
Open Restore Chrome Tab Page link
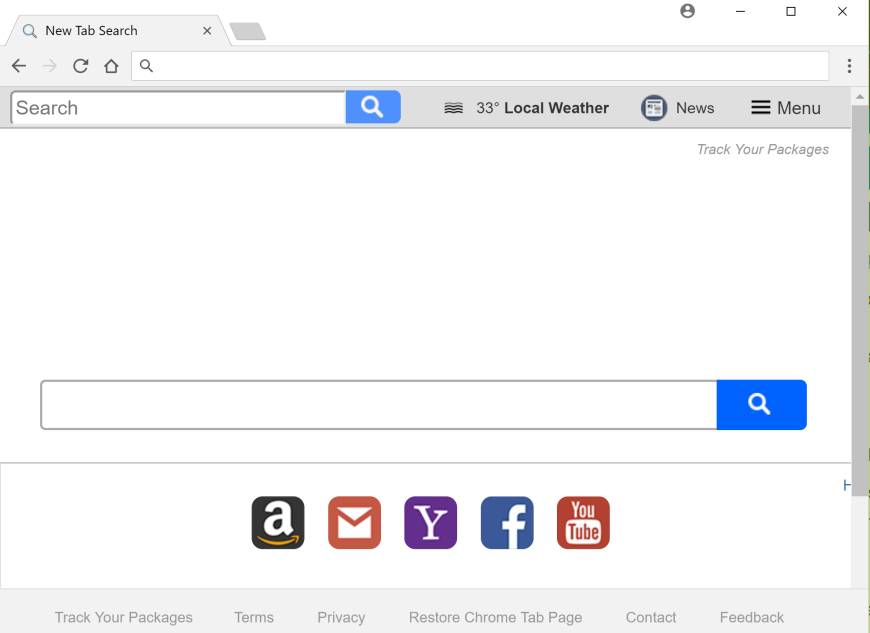pos(495,617)
